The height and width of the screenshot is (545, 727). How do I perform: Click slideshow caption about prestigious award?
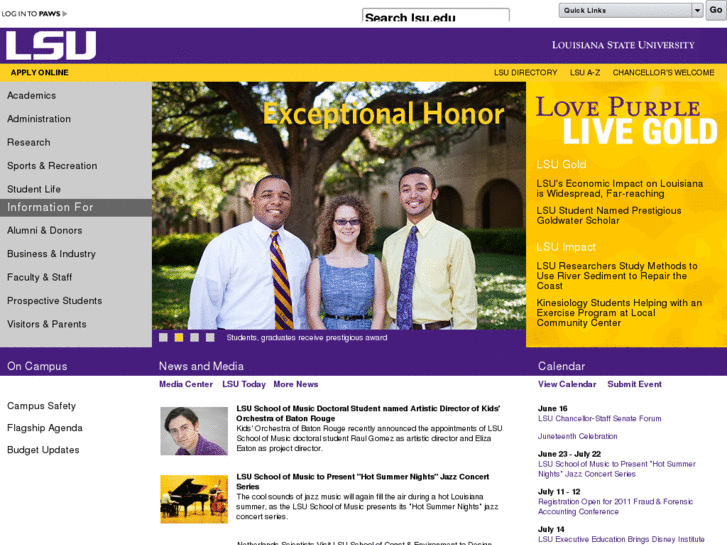307,338
